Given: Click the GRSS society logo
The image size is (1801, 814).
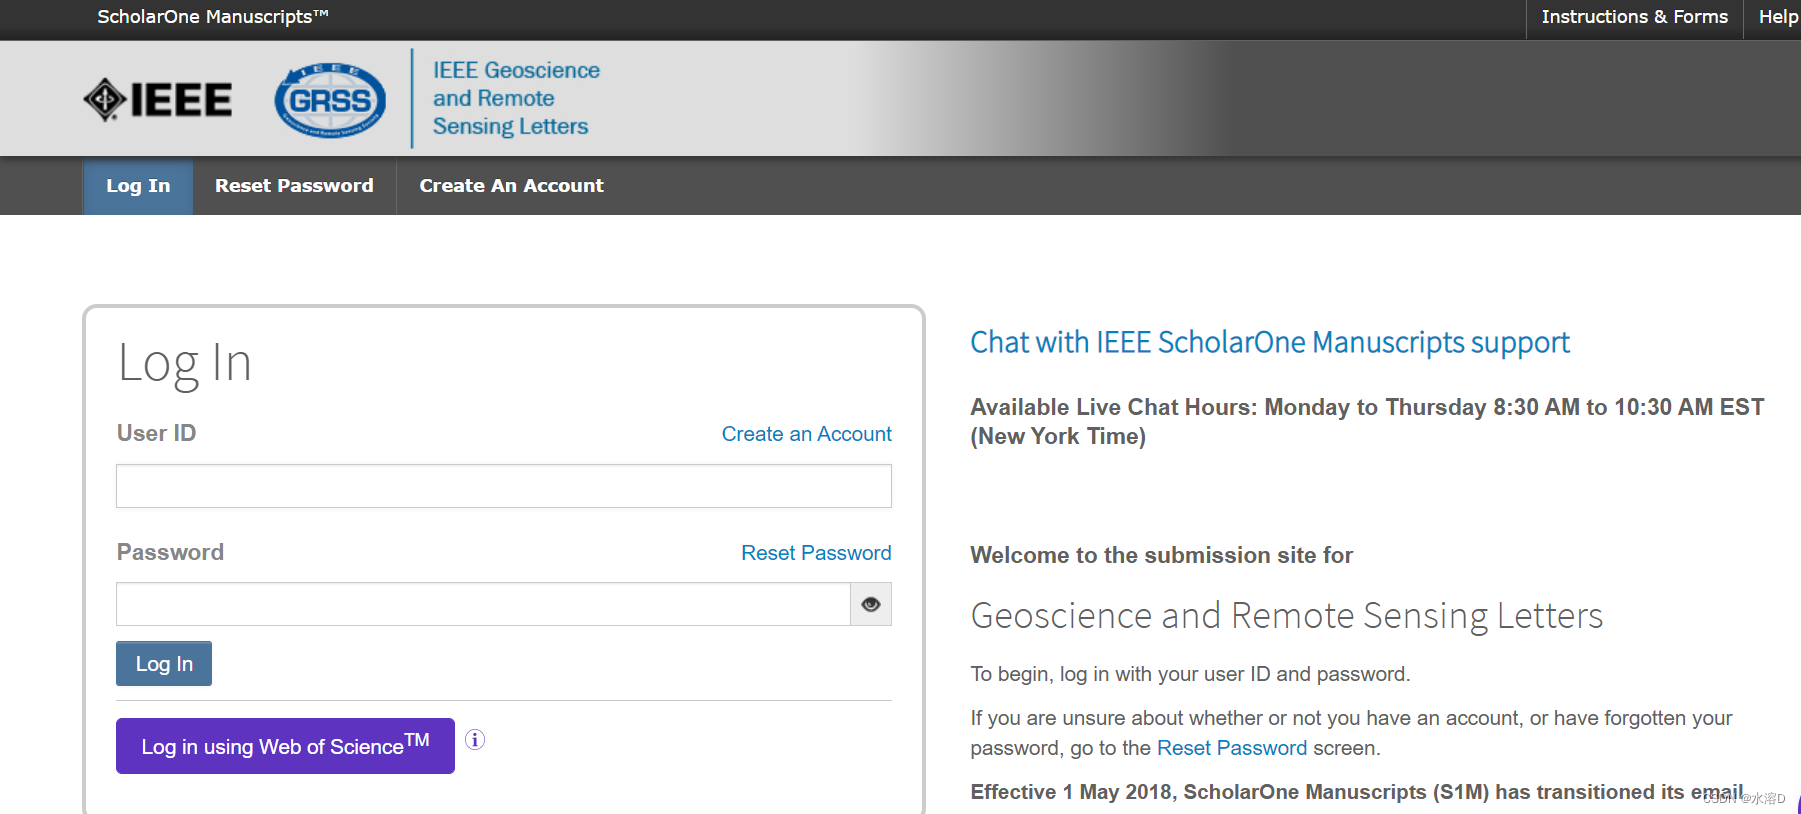Looking at the screenshot, I should tap(330, 100).
